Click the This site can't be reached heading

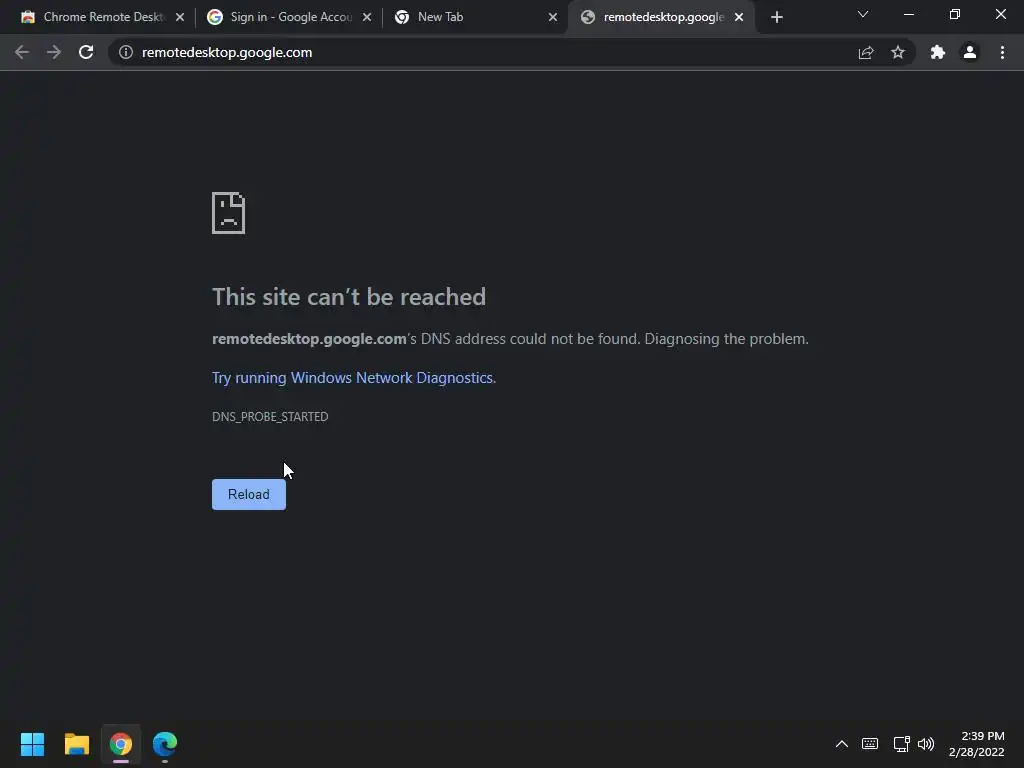click(x=349, y=297)
